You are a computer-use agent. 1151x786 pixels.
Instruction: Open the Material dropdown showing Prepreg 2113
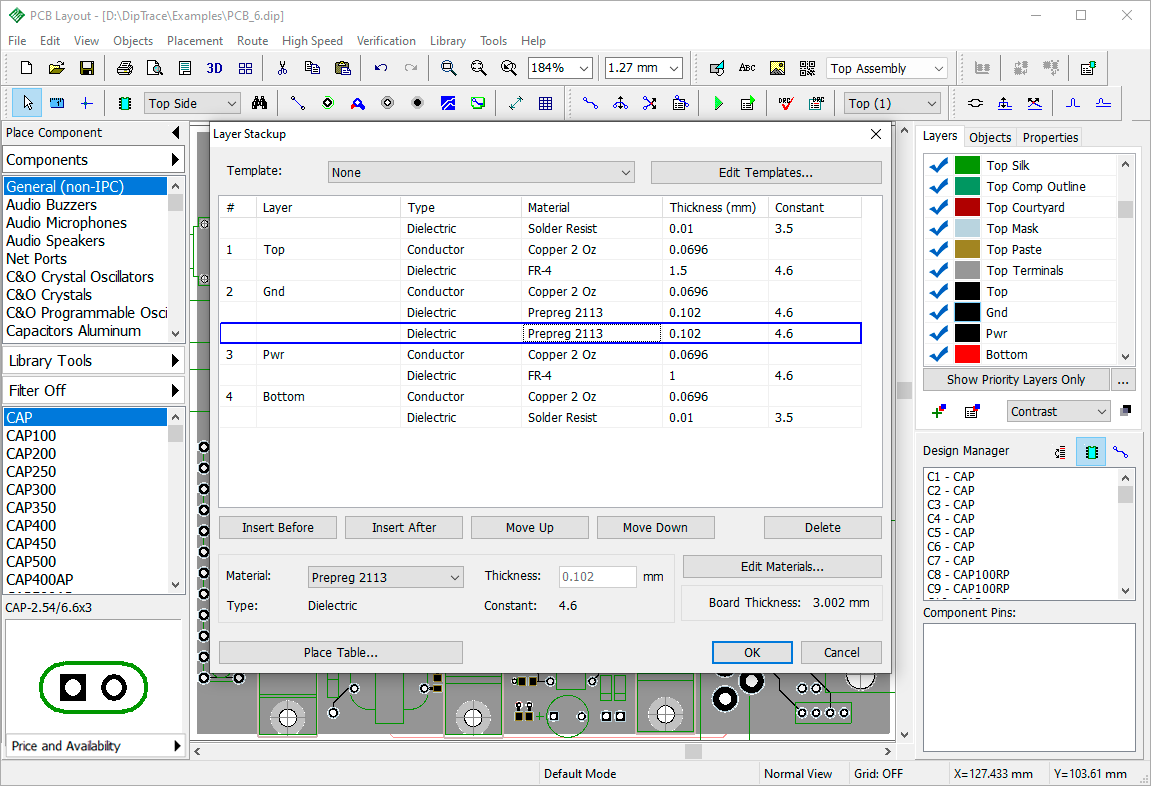(x=385, y=578)
